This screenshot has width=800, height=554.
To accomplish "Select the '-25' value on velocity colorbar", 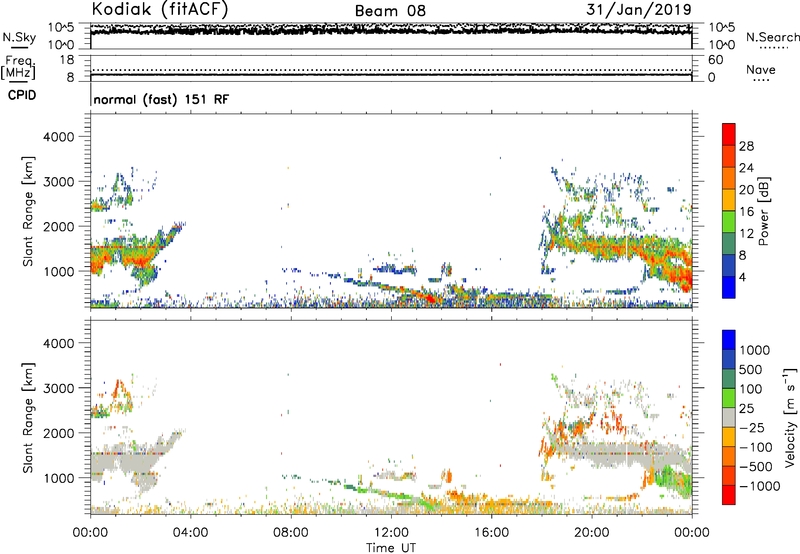I will (752, 428).
